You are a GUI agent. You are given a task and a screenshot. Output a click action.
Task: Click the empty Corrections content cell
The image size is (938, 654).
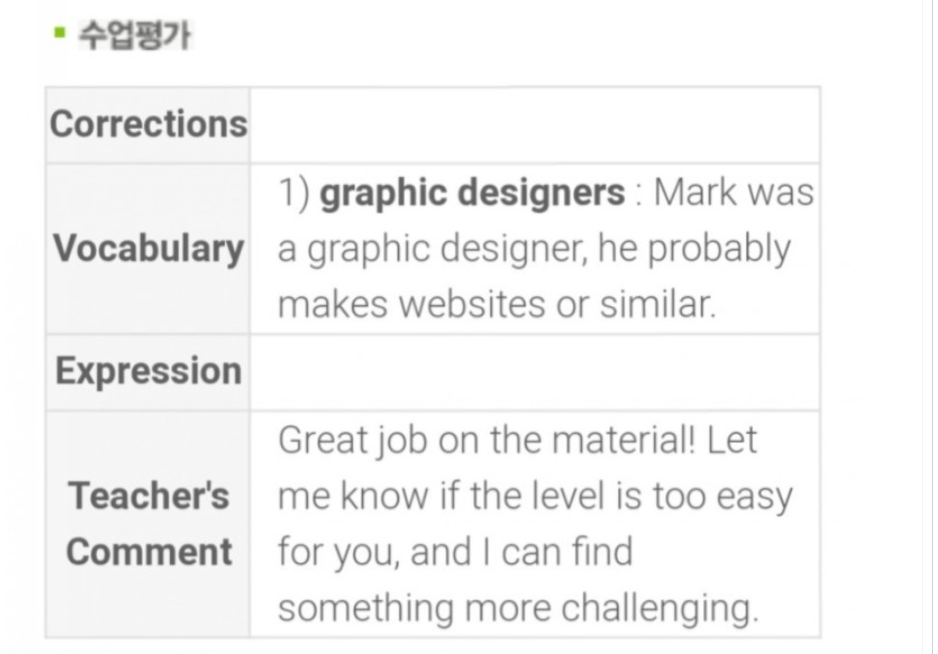pyautogui.click(x=535, y=125)
